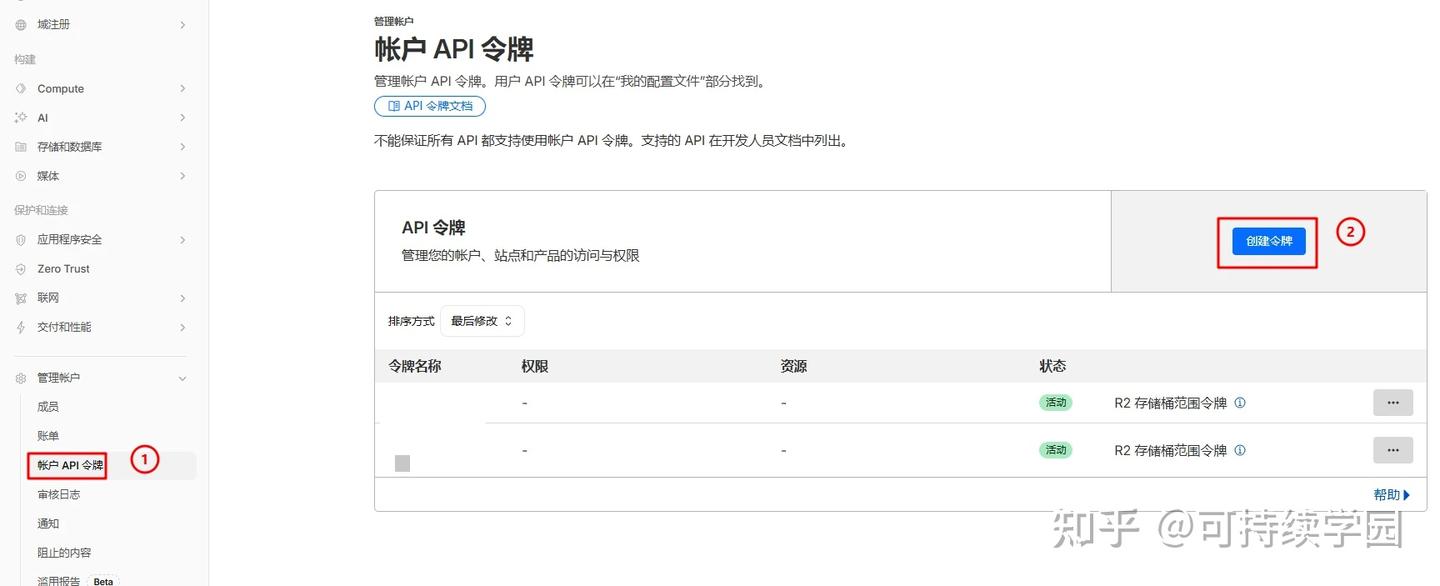Expand the Compute section chevron

click(182, 89)
